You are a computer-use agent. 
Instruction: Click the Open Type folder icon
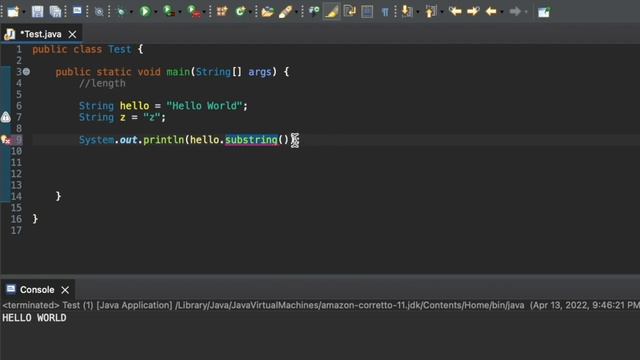(267, 11)
